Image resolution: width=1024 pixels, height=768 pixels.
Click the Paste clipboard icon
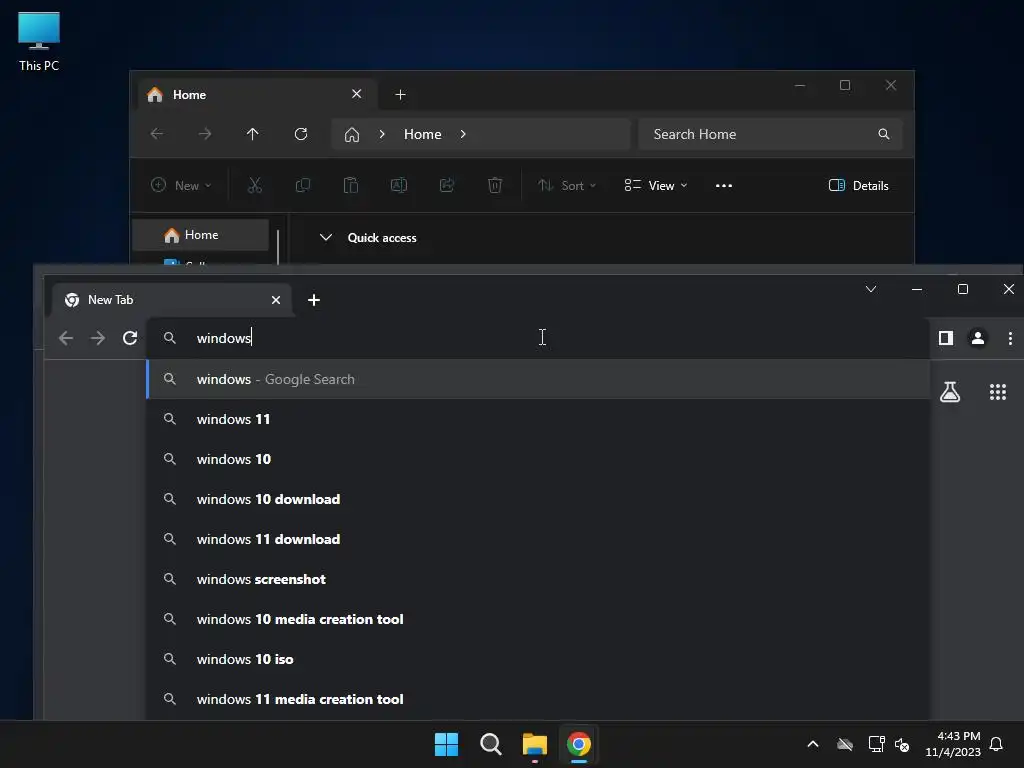click(x=351, y=185)
